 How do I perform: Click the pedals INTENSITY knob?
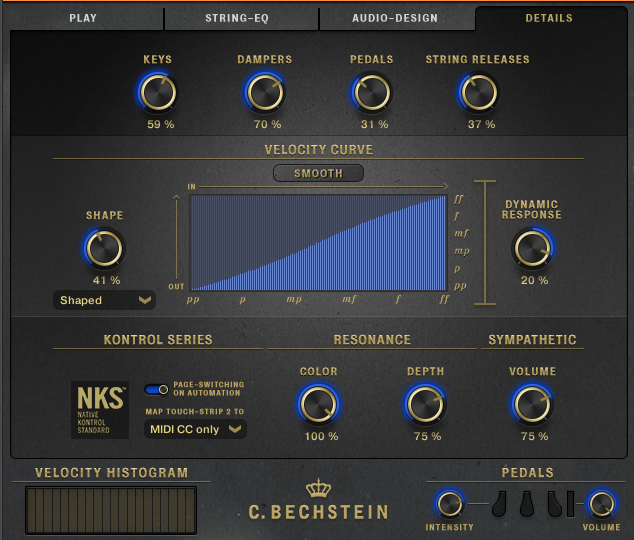450,504
